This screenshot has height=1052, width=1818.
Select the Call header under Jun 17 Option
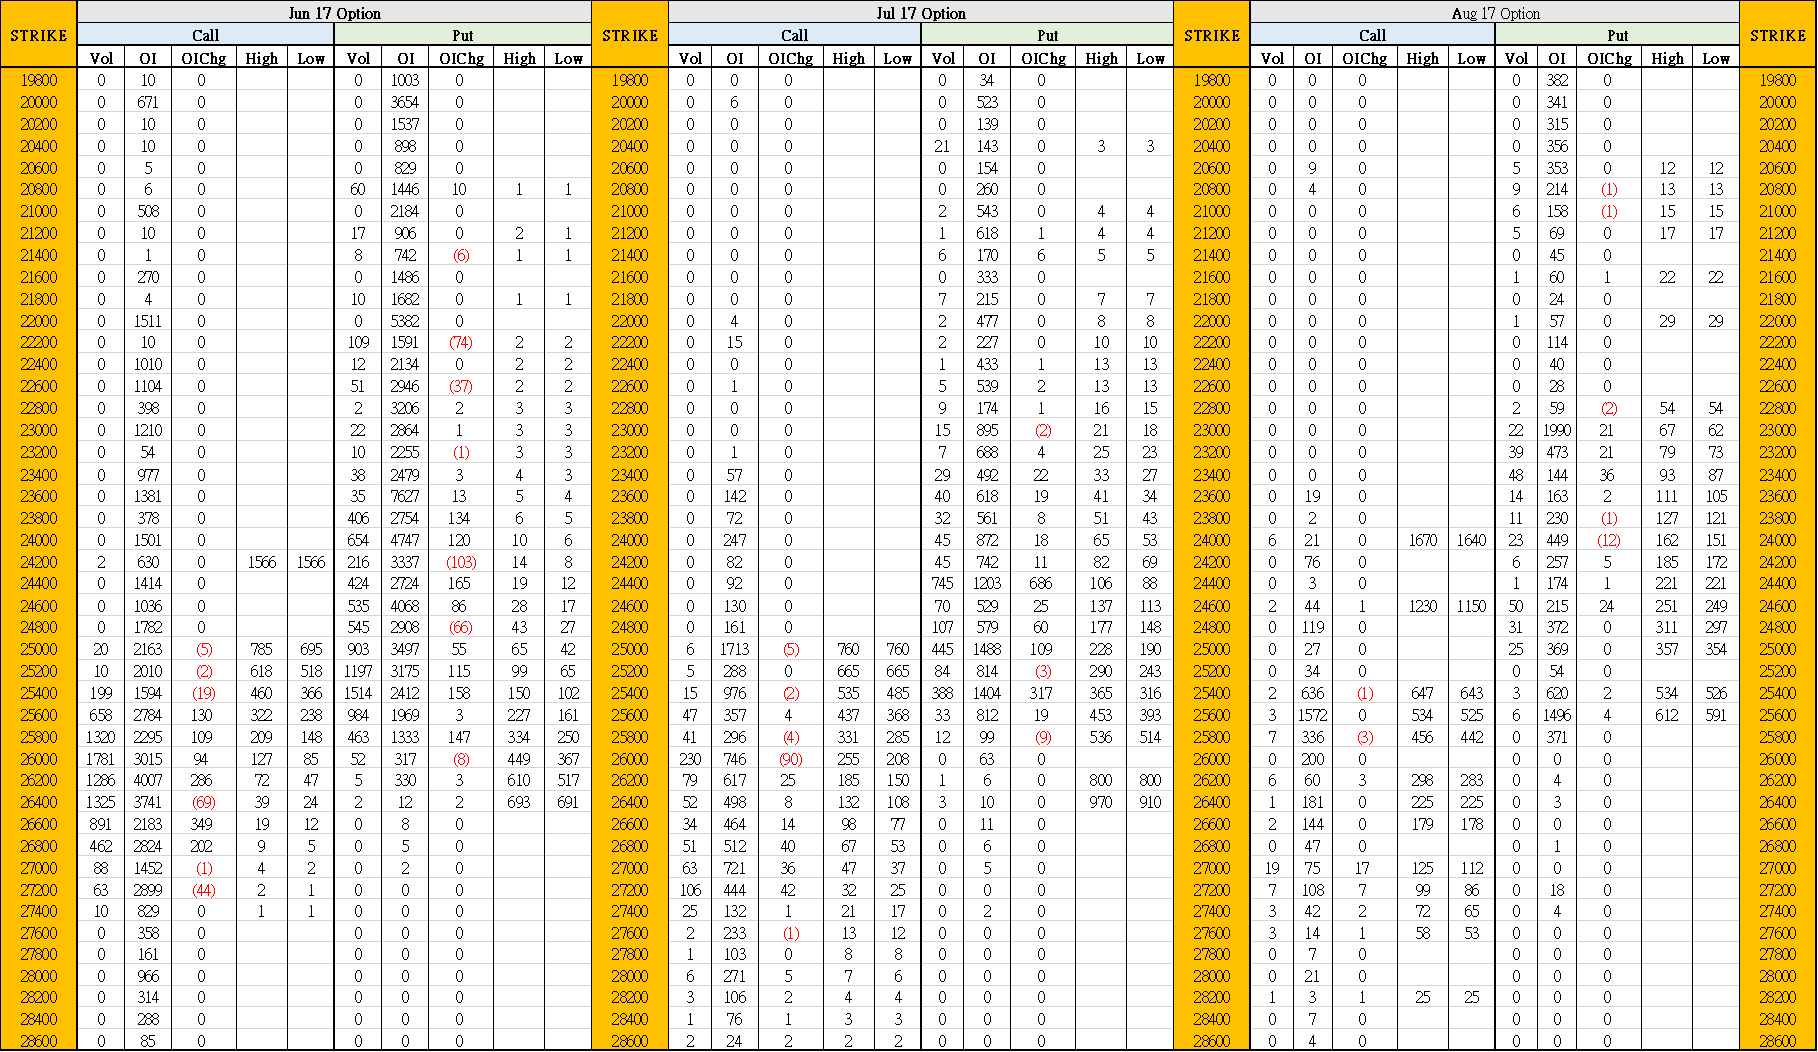(205, 35)
